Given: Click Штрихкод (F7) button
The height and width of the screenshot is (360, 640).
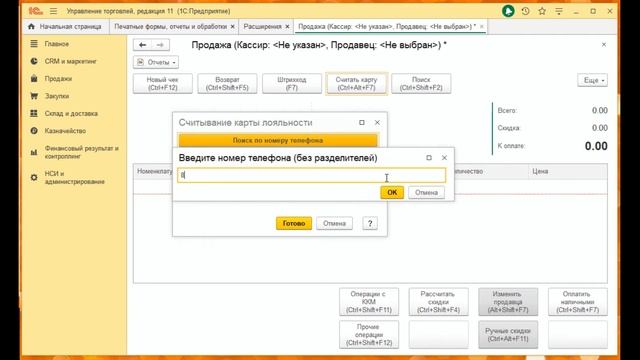Looking at the screenshot, I should (291, 84).
